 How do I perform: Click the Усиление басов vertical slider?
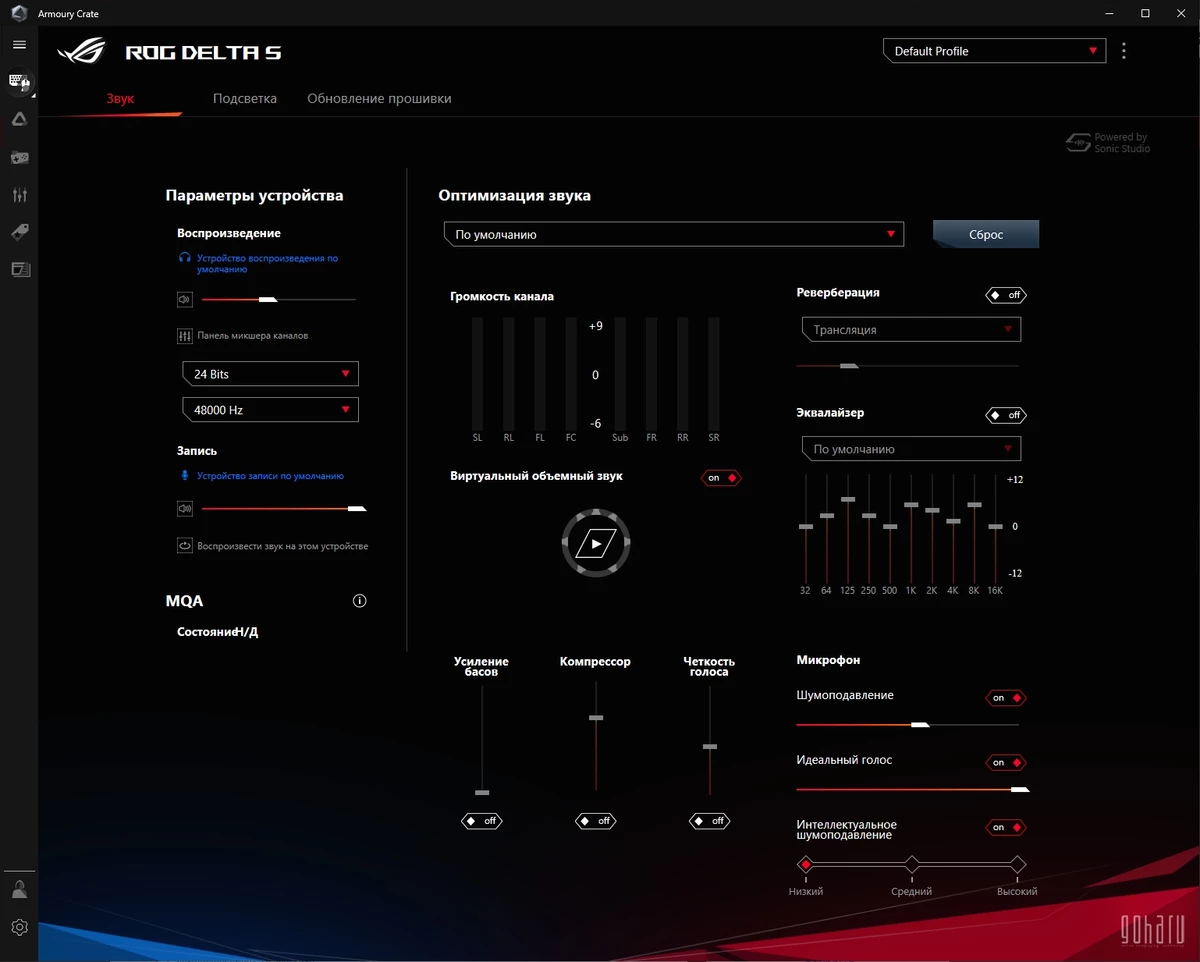(482, 741)
